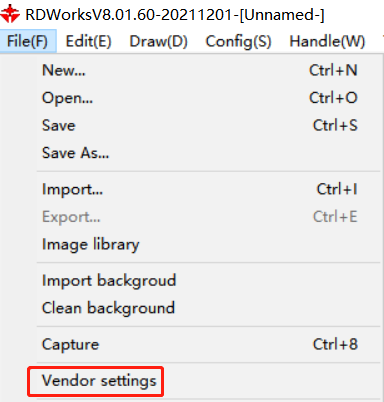
Task: Click the Ctrl+8 shortcut beside Capture
Action: [x=335, y=344]
